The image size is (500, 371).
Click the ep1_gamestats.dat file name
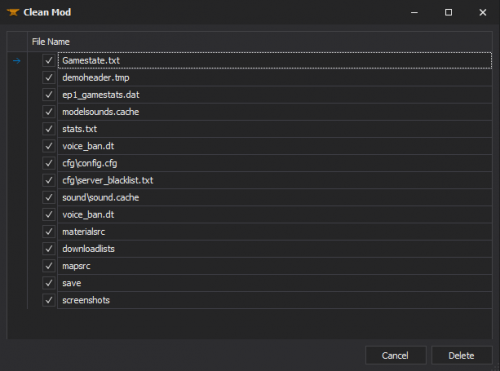click(x=275, y=95)
